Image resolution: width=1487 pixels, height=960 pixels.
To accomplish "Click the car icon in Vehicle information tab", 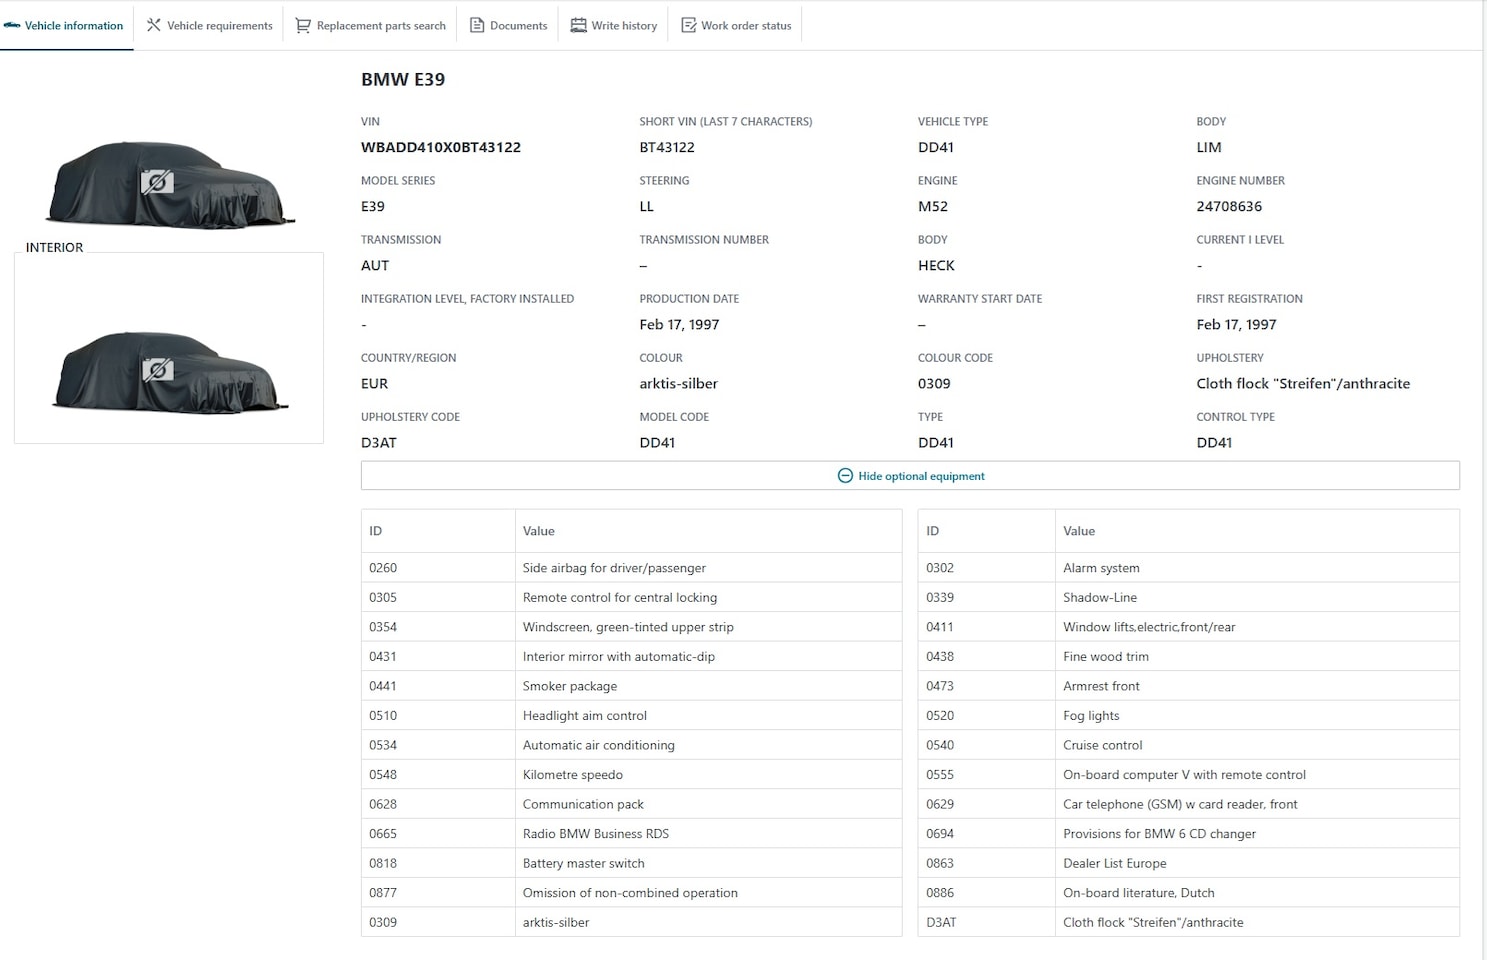I will [x=12, y=25].
